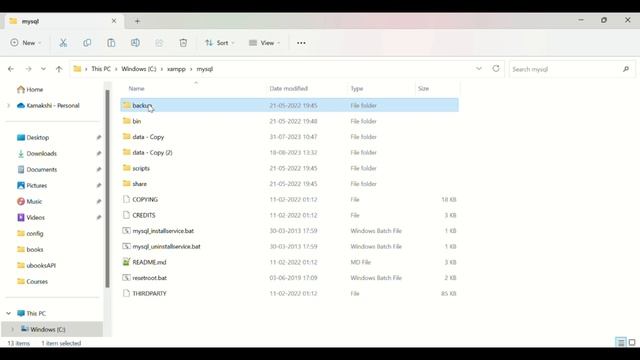The height and width of the screenshot is (360, 640).
Task: Expand Kamakshi - Personal tree node
Action: [x=9, y=106]
